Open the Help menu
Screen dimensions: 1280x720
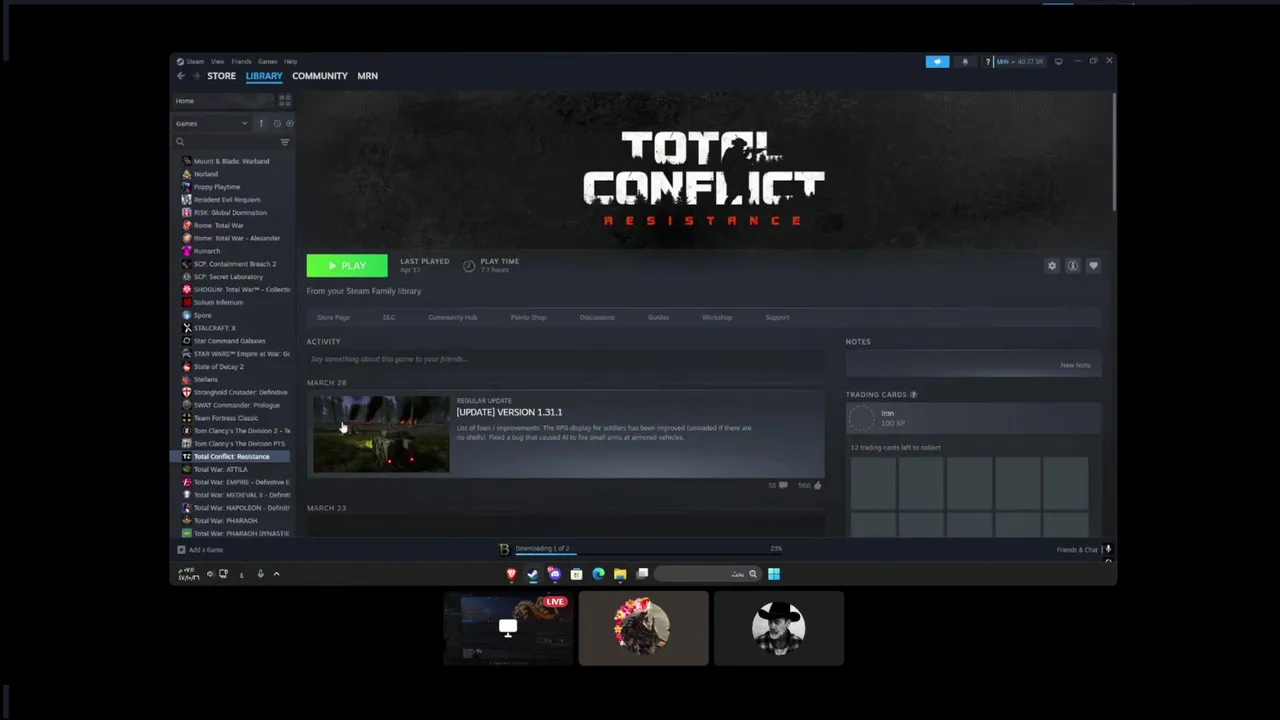click(x=290, y=62)
